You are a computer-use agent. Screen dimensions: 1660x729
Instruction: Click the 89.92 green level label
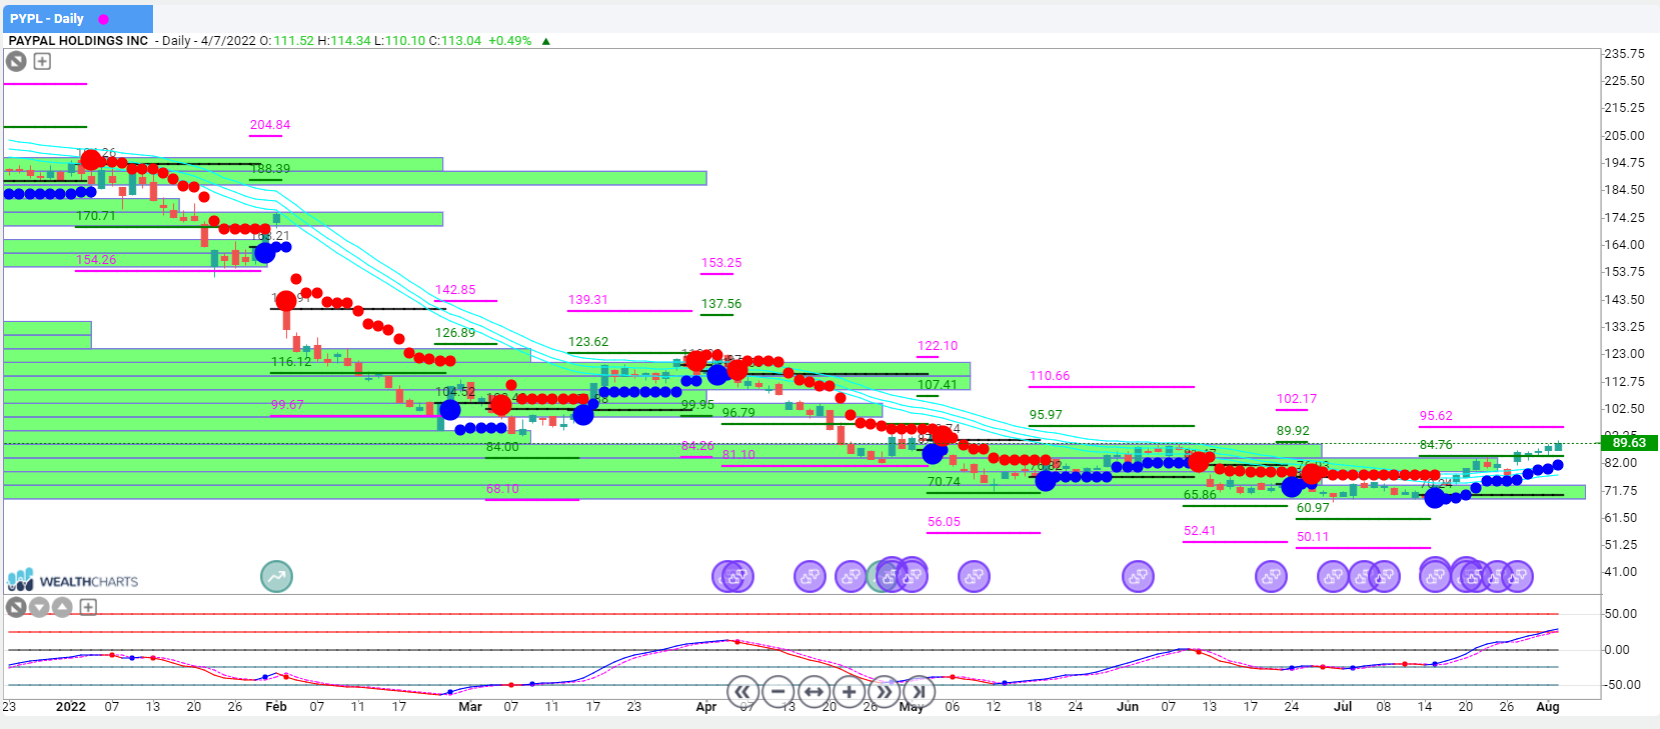[1293, 431]
